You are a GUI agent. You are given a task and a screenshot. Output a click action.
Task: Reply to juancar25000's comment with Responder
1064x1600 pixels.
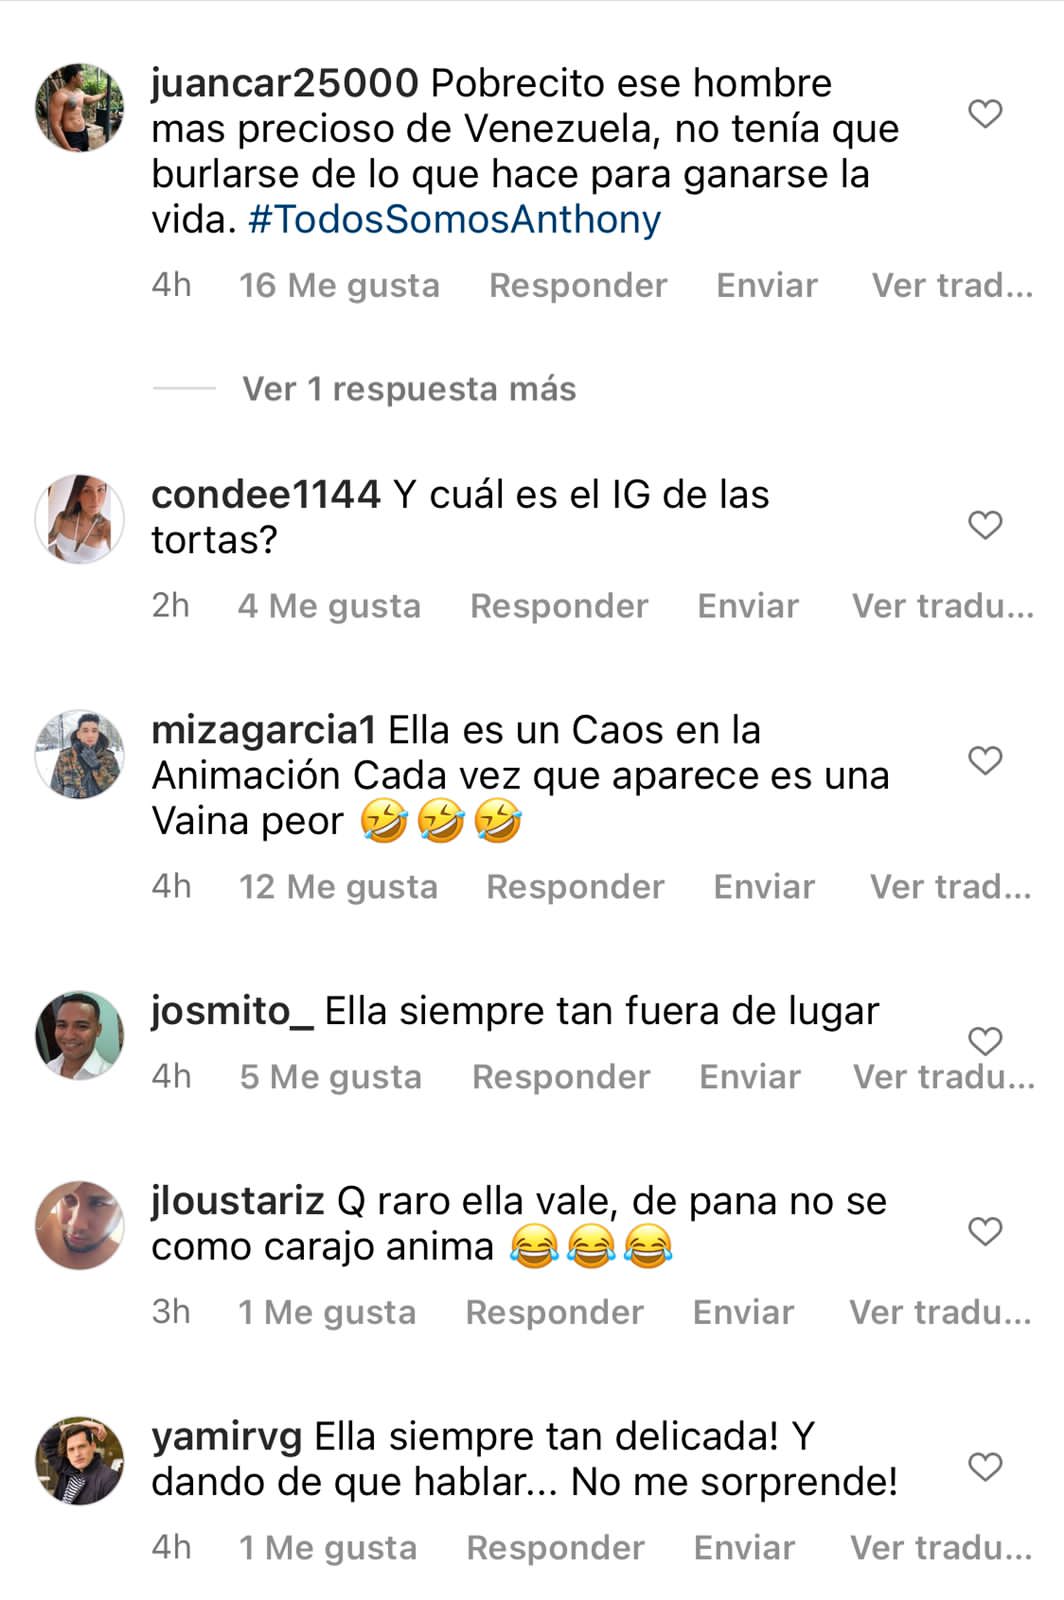pyautogui.click(x=578, y=286)
